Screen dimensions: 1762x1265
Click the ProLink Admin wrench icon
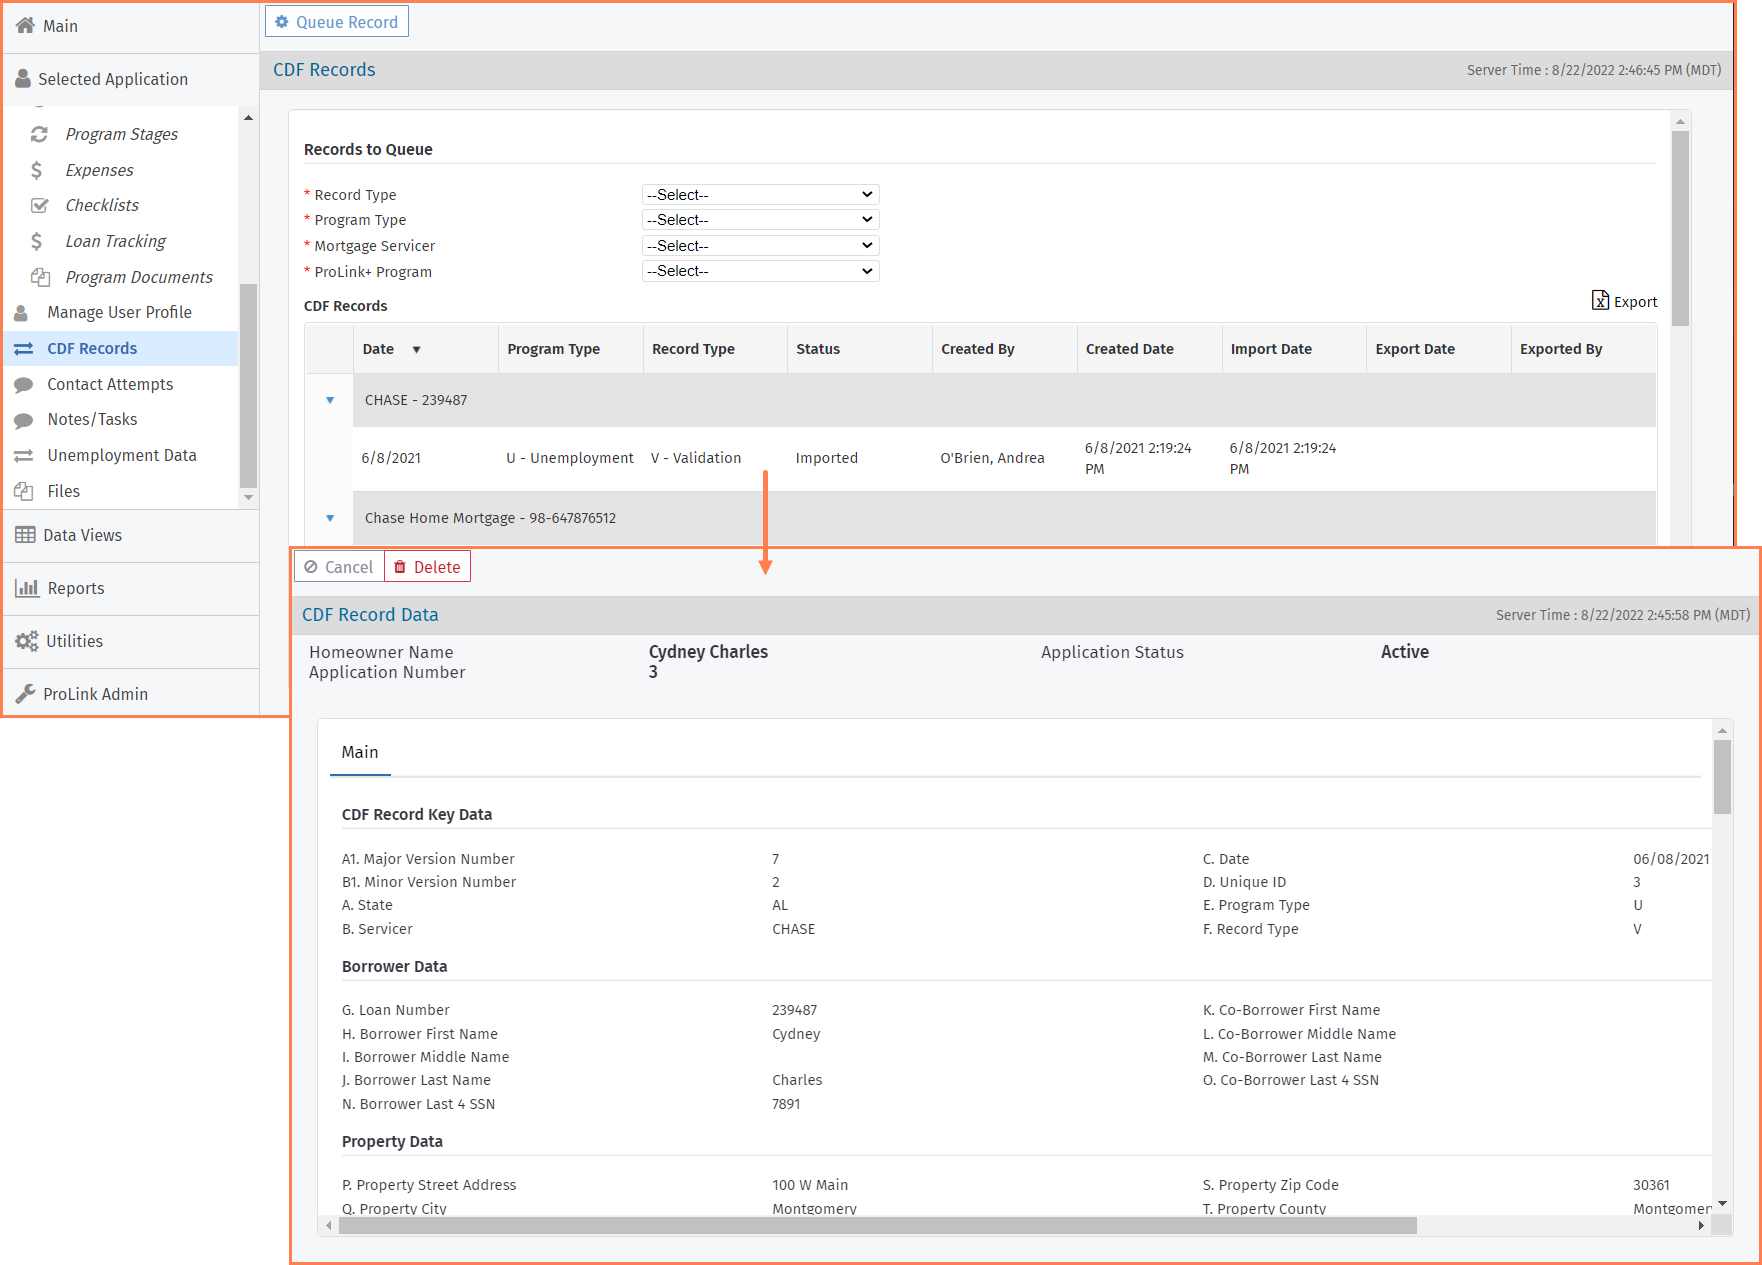pos(25,694)
